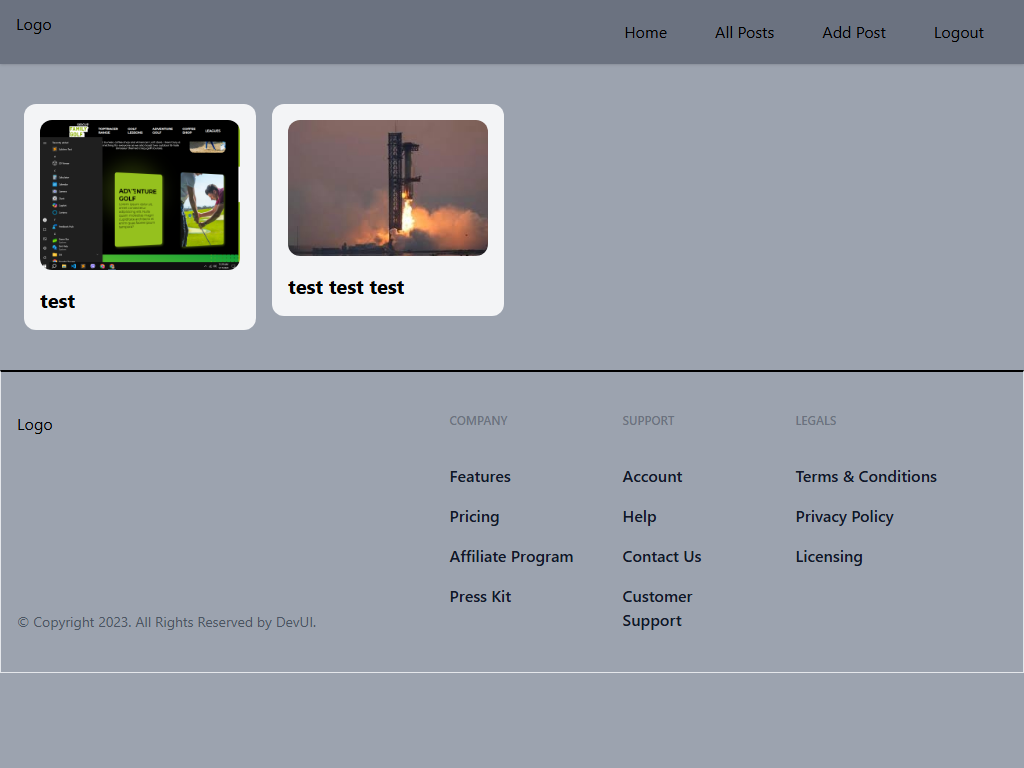
Task: View the Pricing page link
Action: pyautogui.click(x=474, y=517)
